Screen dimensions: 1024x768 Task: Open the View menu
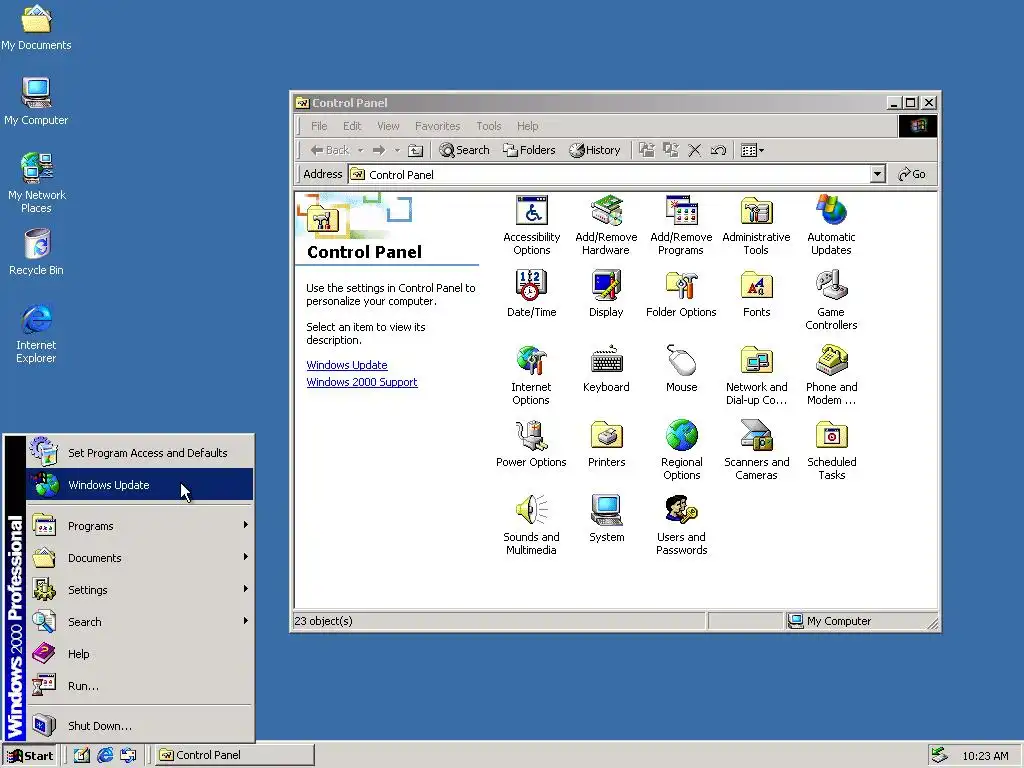click(x=388, y=126)
